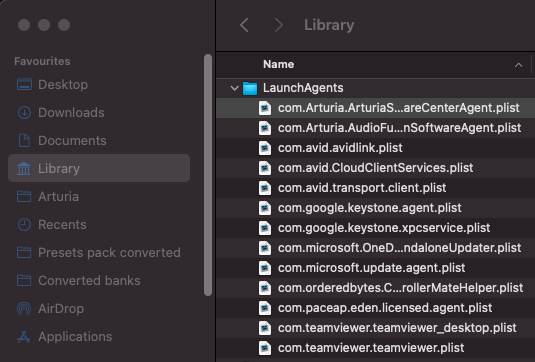Open Documents from Favourites sidebar

[99, 140]
